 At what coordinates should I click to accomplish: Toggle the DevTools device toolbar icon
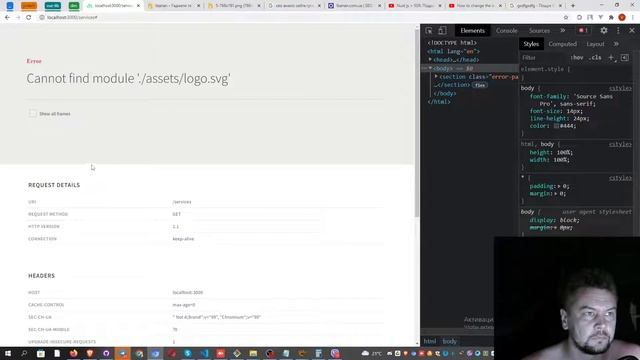point(442,31)
